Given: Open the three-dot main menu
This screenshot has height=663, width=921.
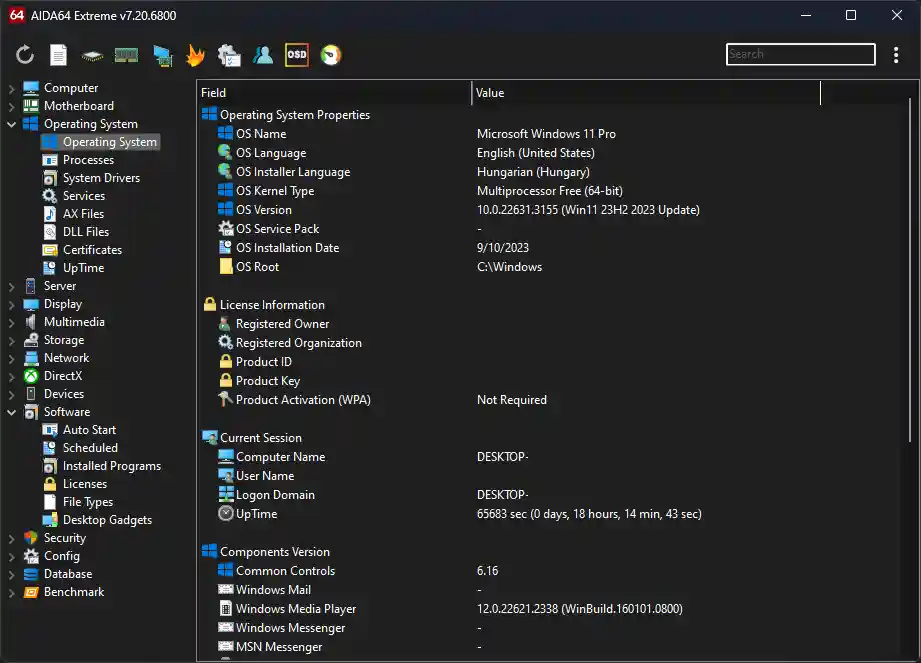Looking at the screenshot, I should coord(896,55).
